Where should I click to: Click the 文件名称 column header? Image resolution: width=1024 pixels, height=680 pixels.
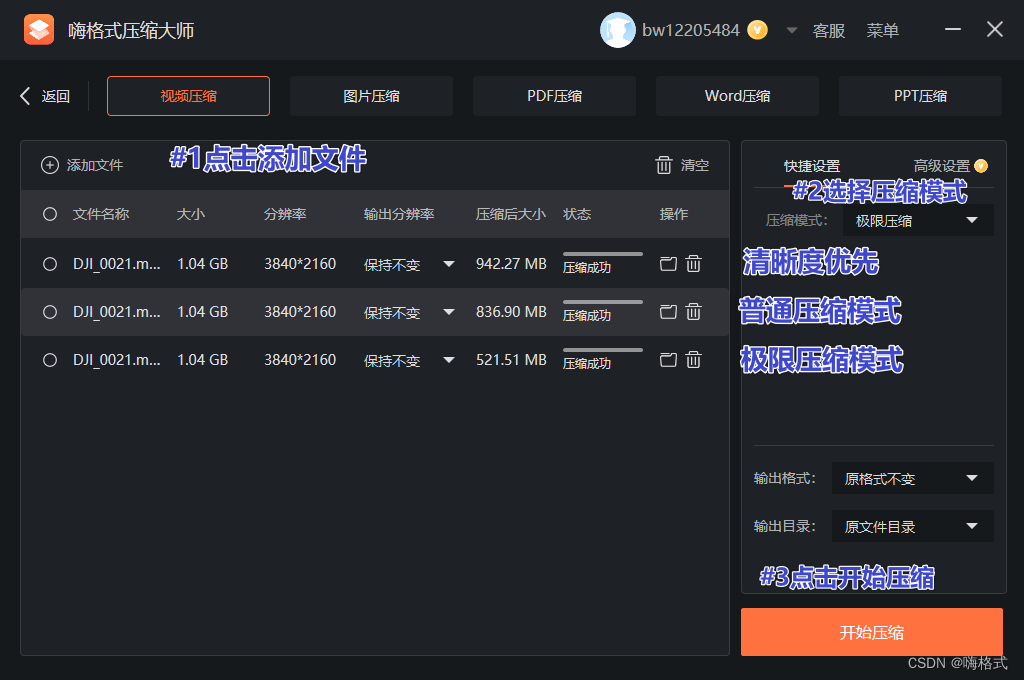(101, 214)
